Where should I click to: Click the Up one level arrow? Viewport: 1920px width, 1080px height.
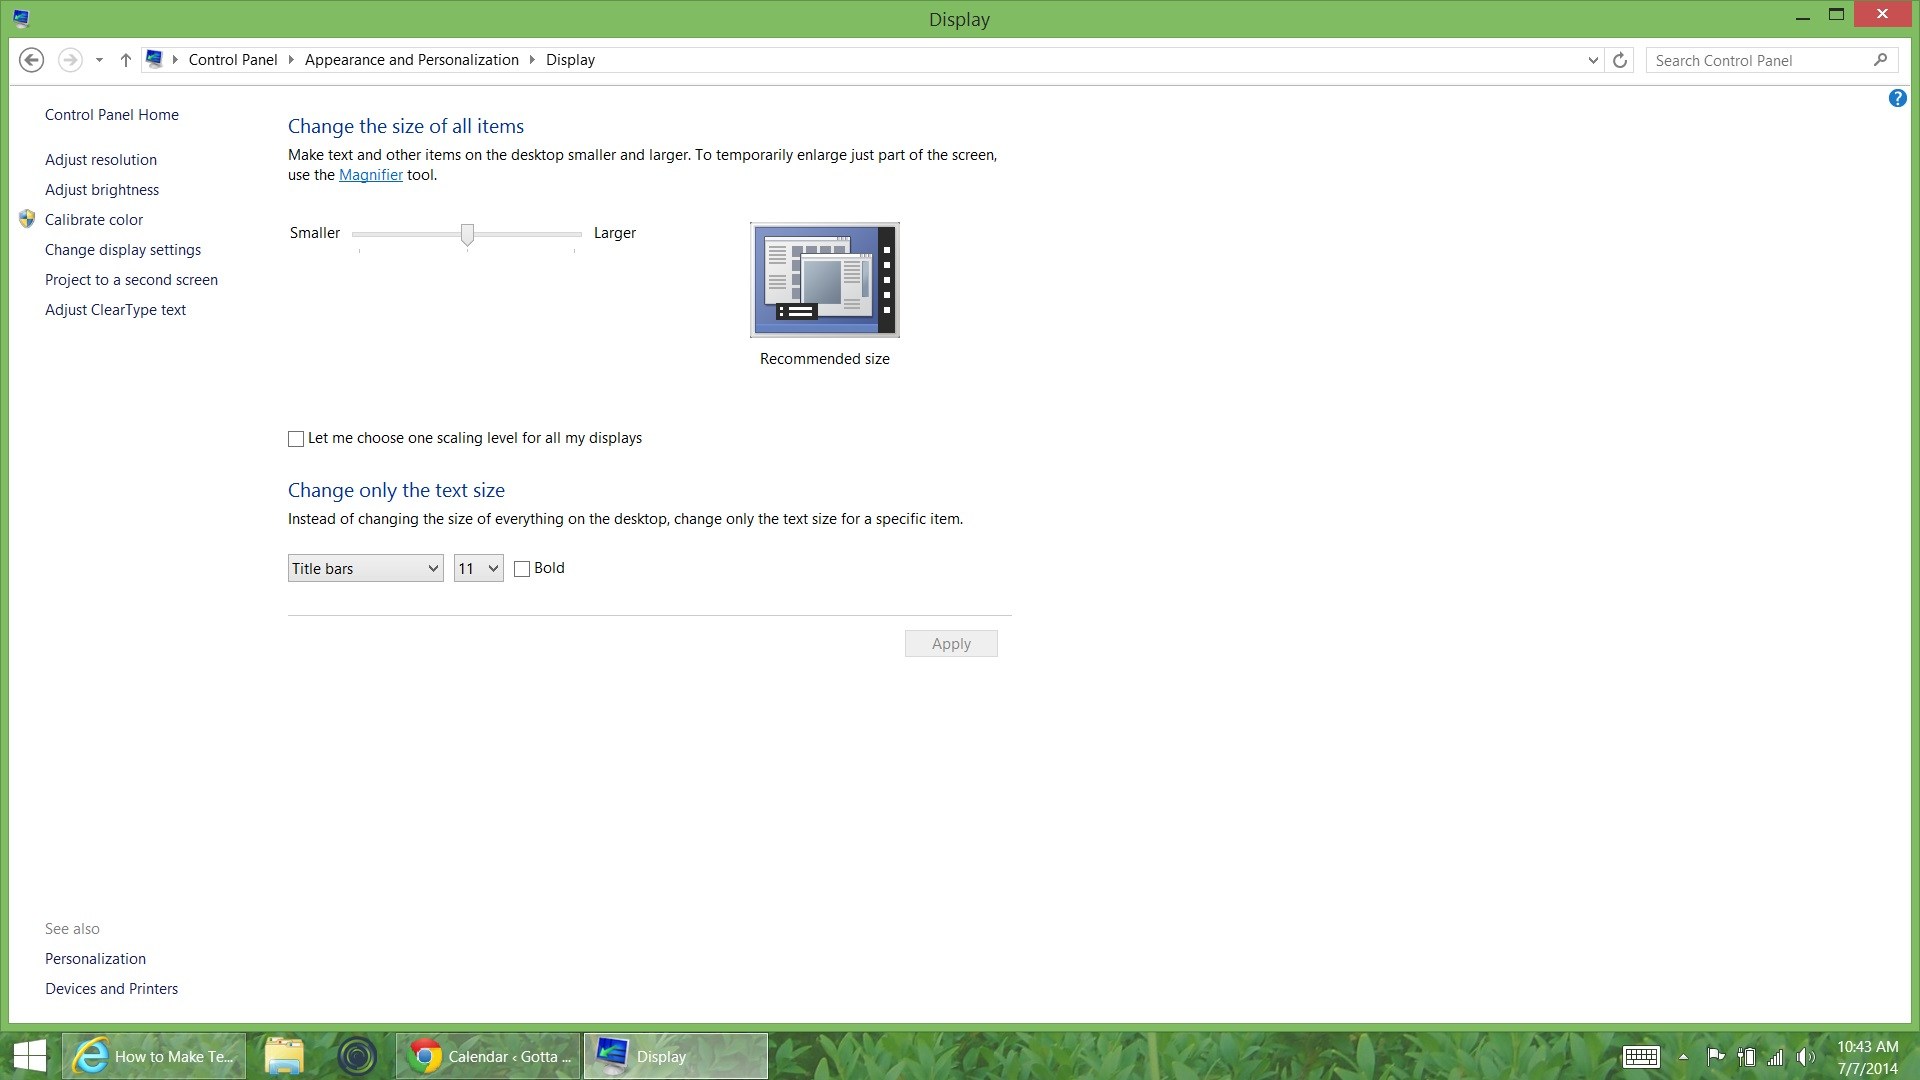tap(125, 60)
